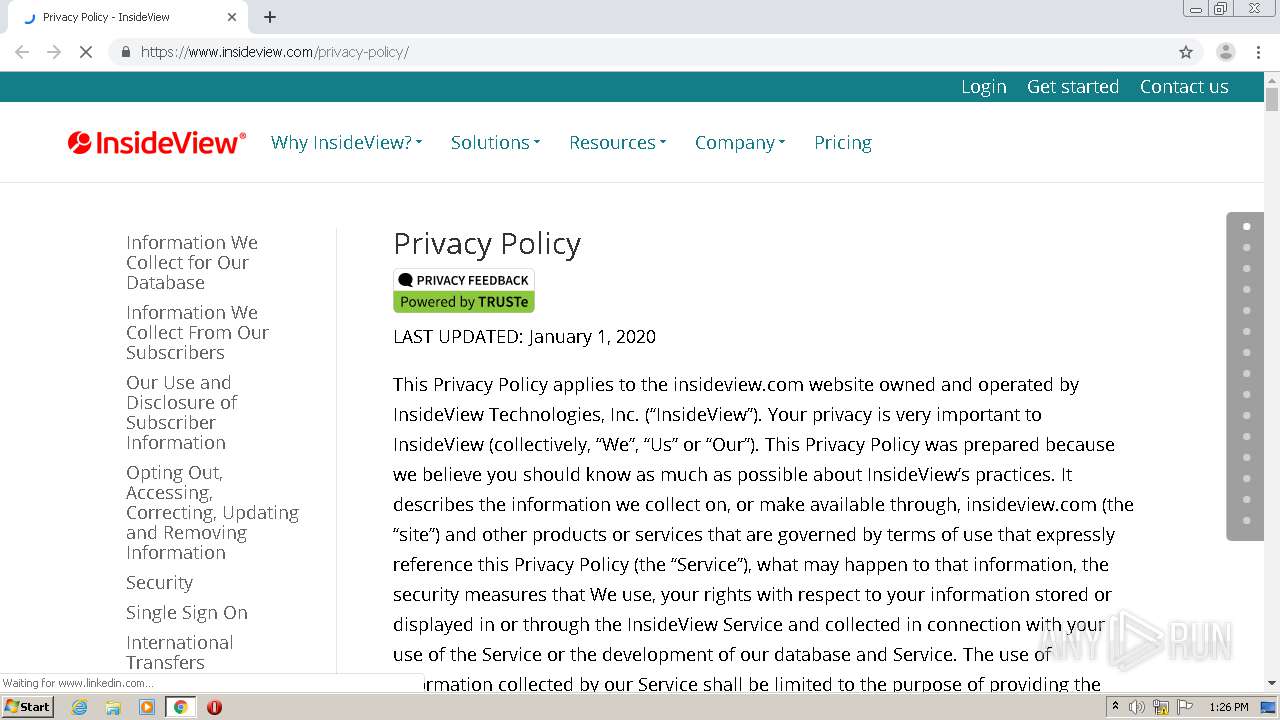Screen dimensions: 1280x720
Task: Jump to Information We Collect From Our Subscribers
Action: click(x=197, y=333)
